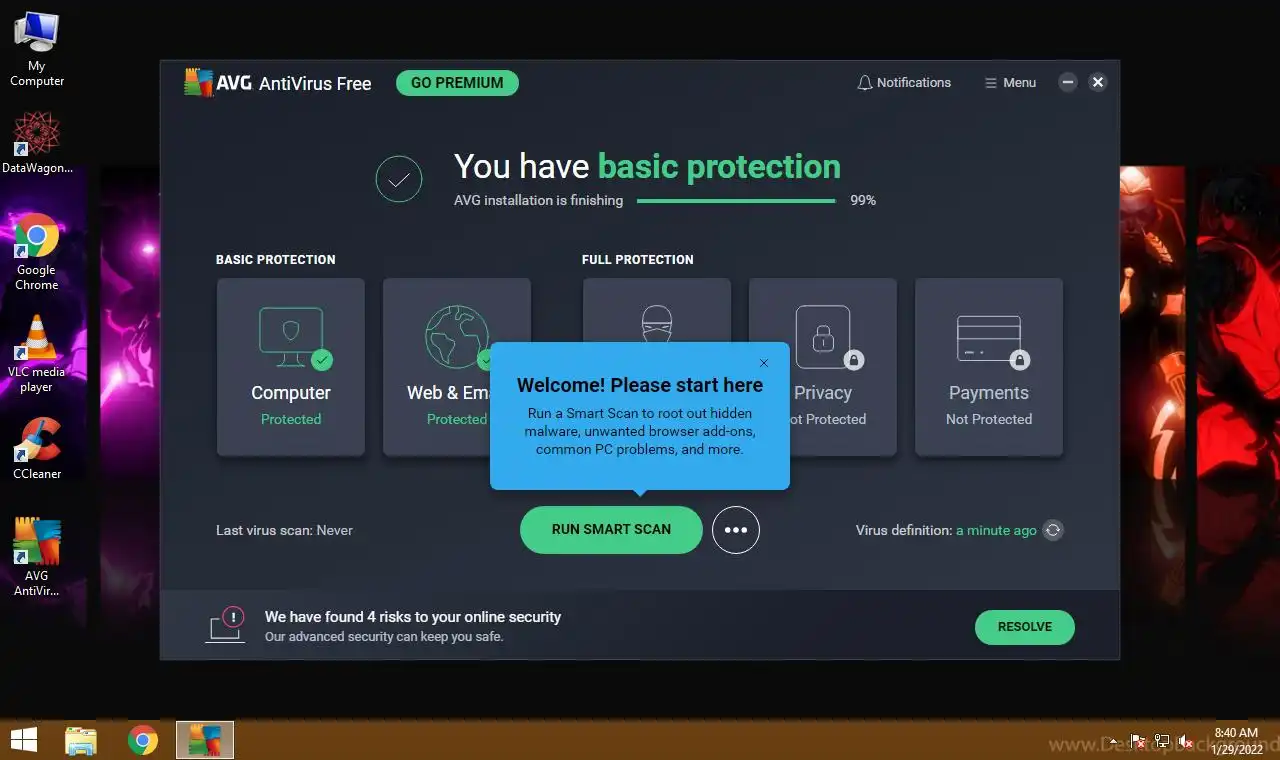Click the 99% progress value
1280x760 pixels.
tap(863, 200)
